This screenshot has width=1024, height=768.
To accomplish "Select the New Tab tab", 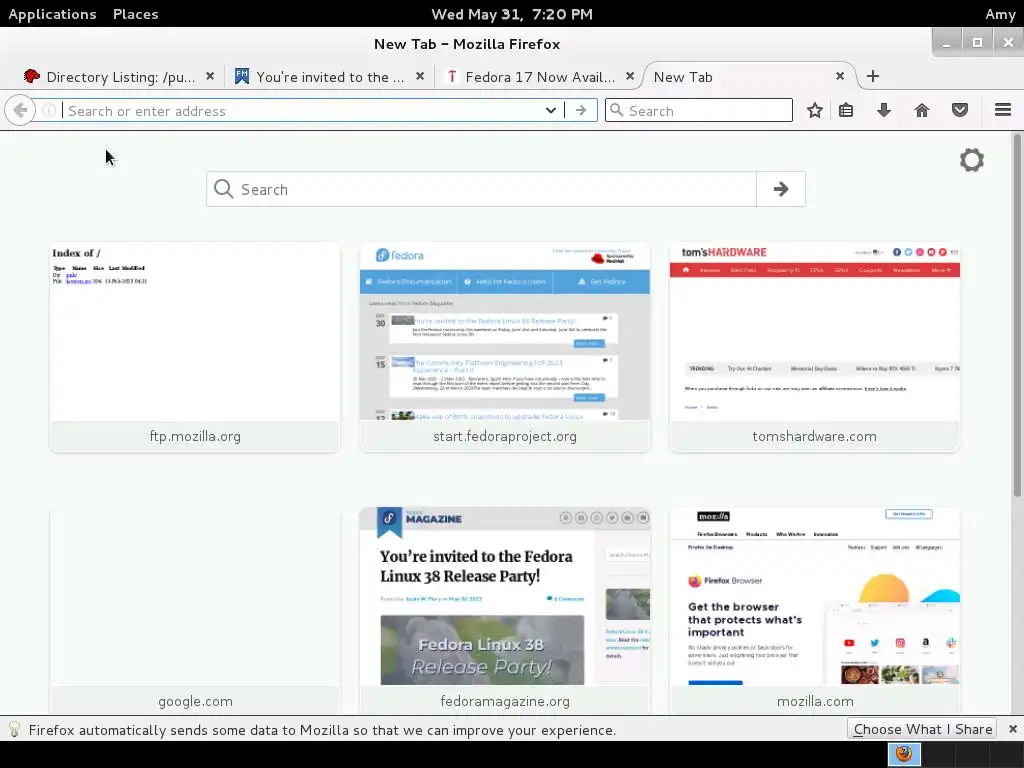I will 748,77.
